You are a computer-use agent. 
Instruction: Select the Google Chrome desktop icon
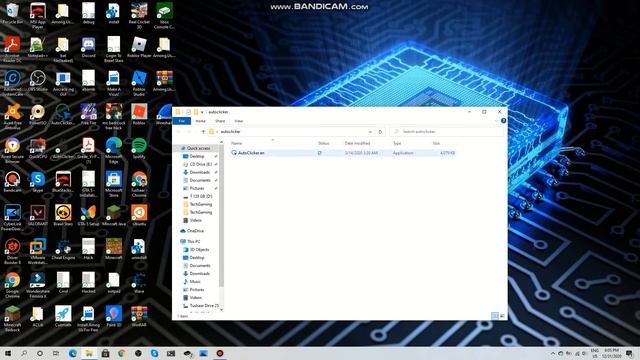click(x=12, y=285)
